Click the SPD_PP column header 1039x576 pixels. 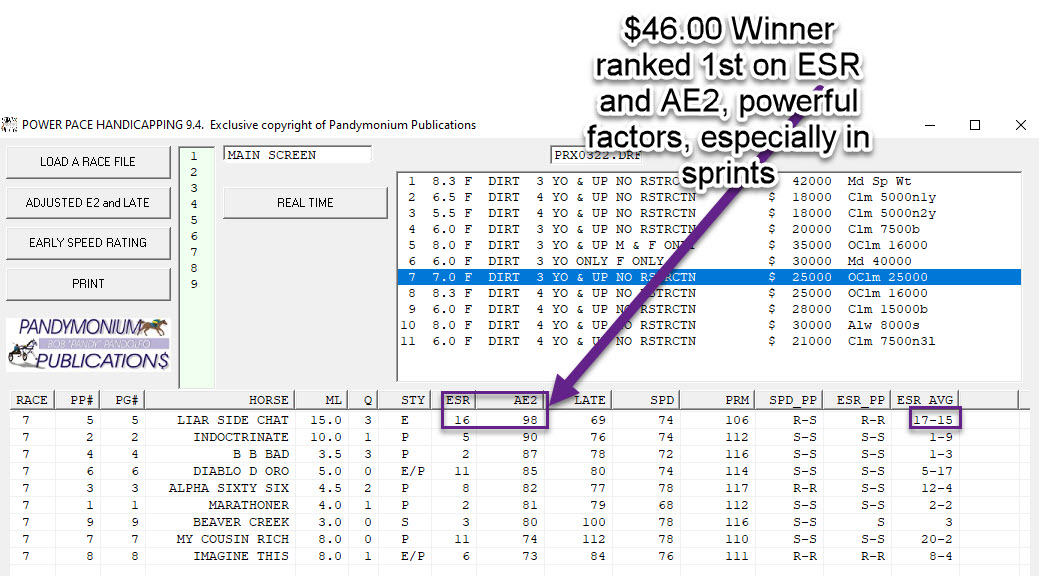(789, 400)
